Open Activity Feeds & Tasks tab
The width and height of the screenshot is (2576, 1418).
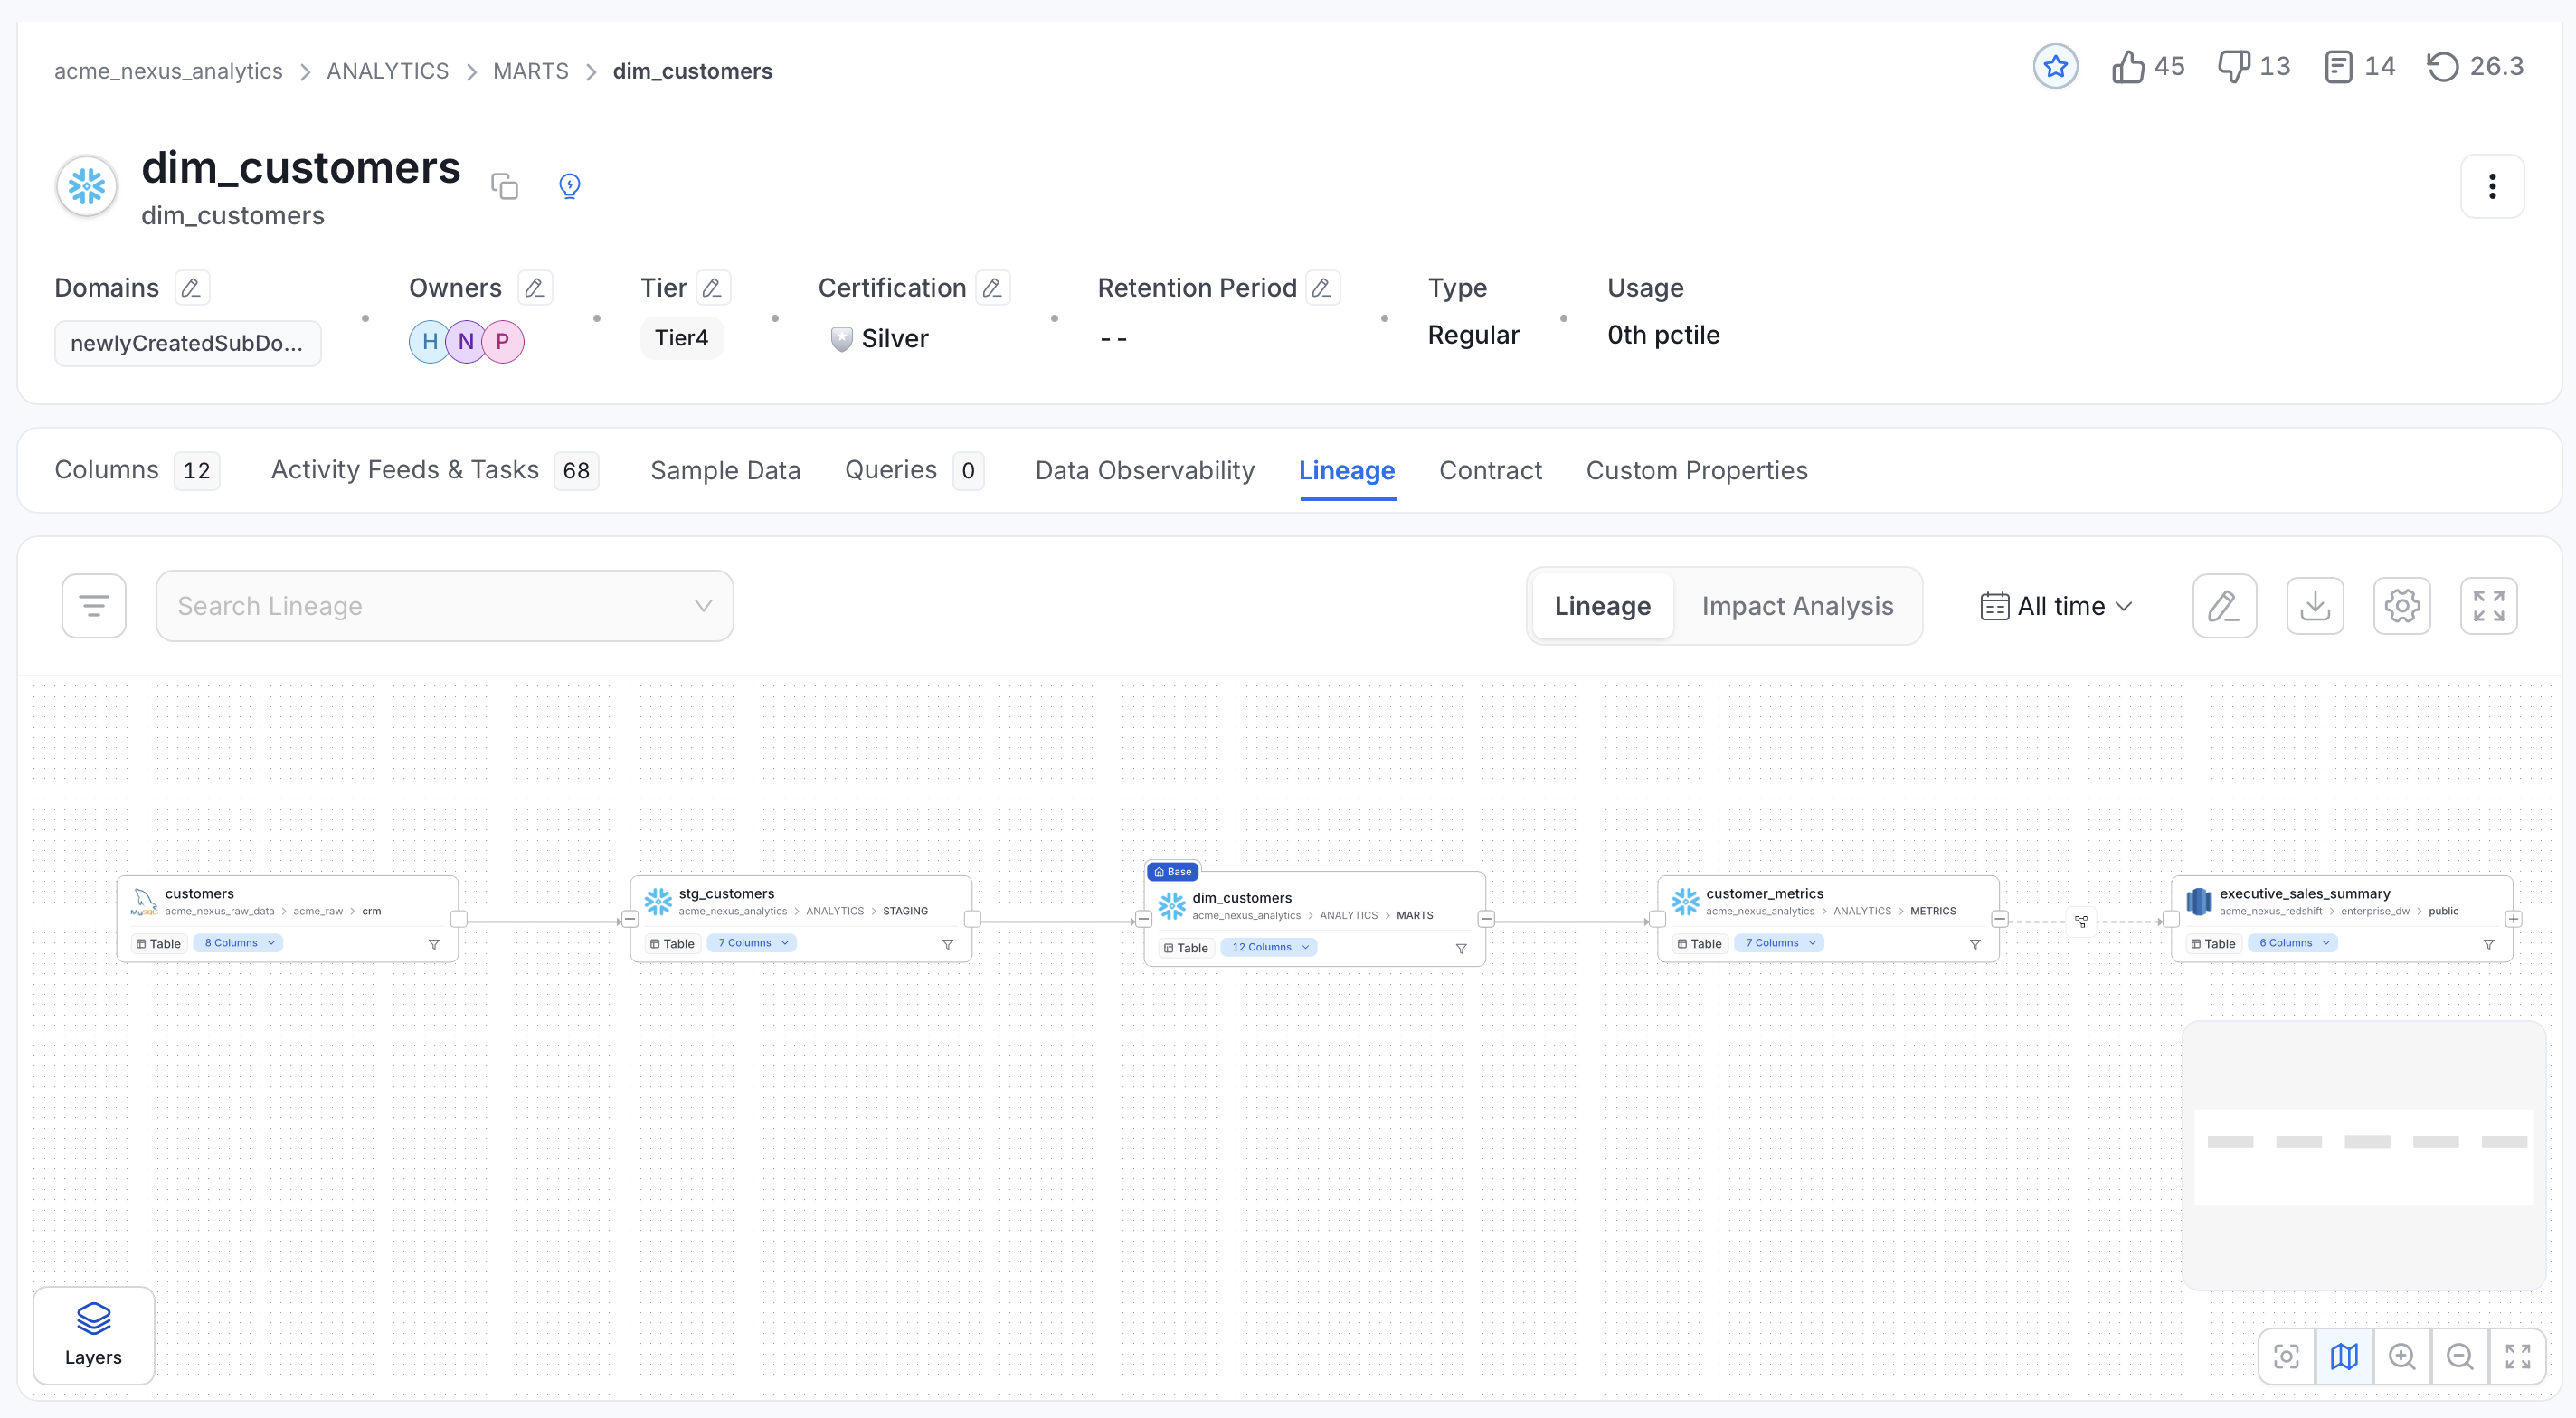[434, 470]
